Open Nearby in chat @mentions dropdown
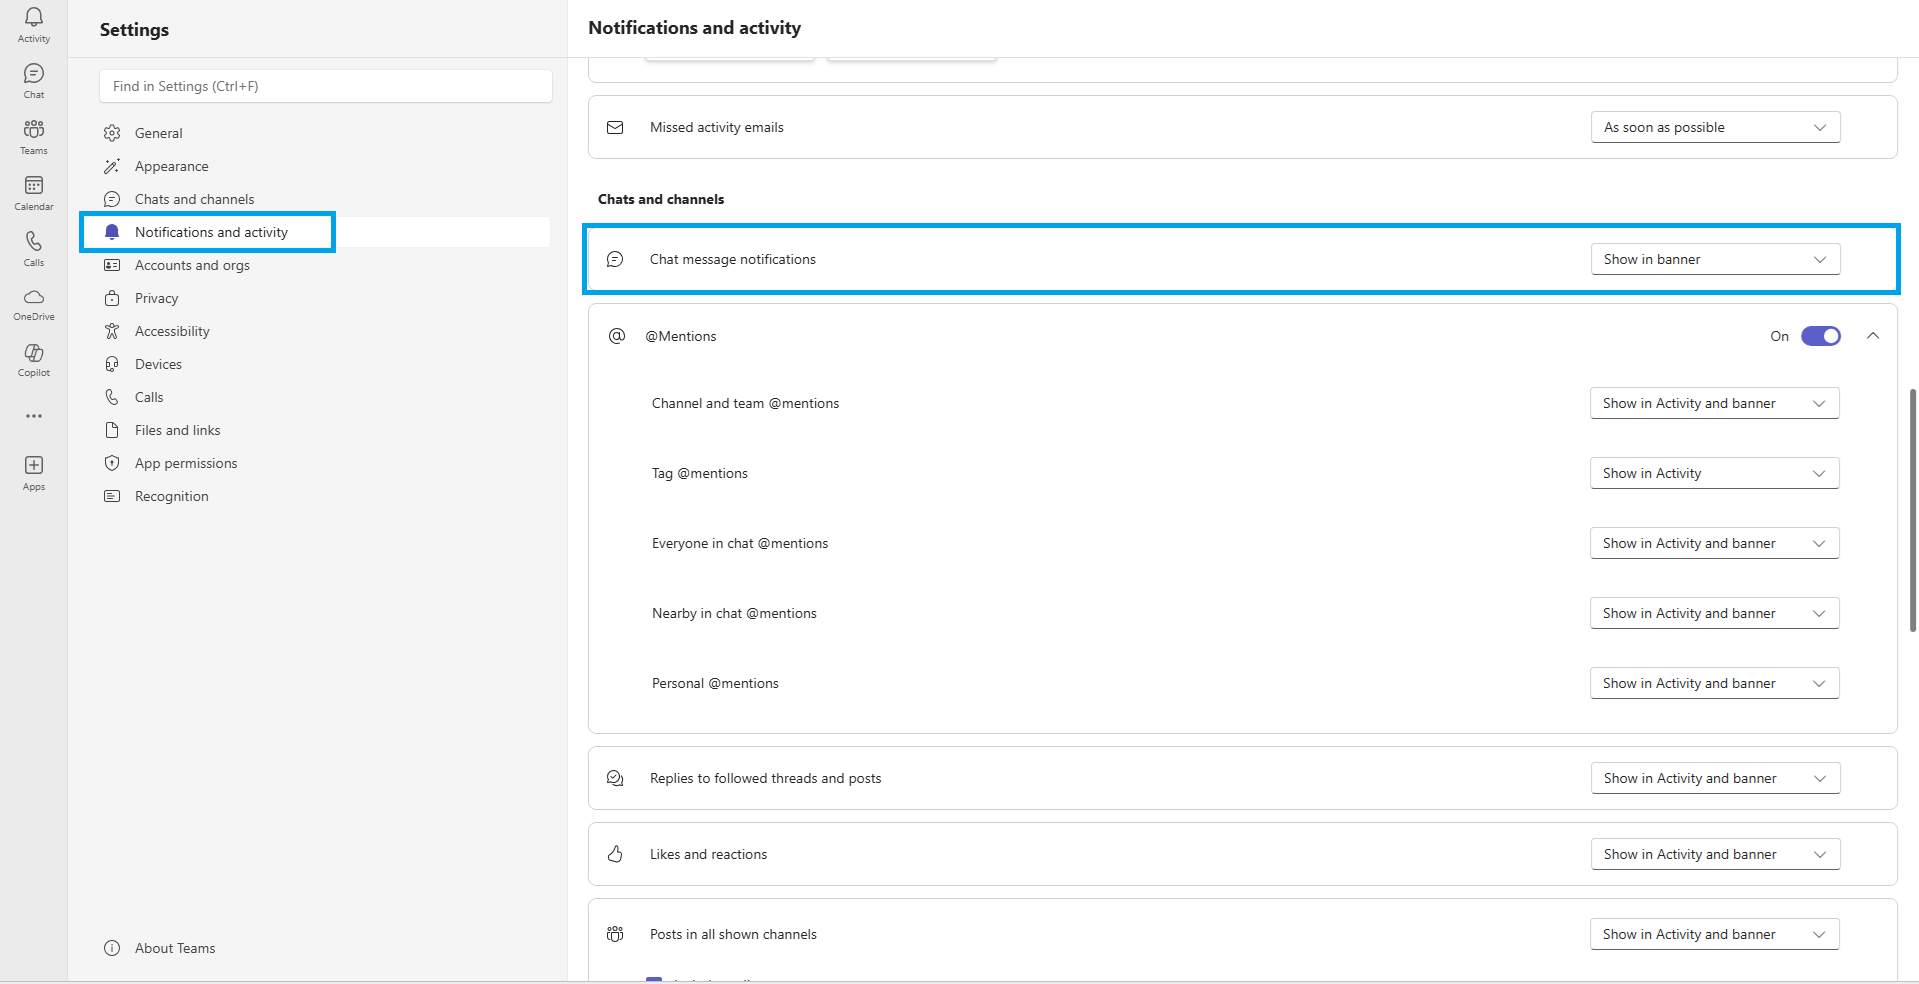Viewport: 1919px width, 984px height. tap(1714, 613)
